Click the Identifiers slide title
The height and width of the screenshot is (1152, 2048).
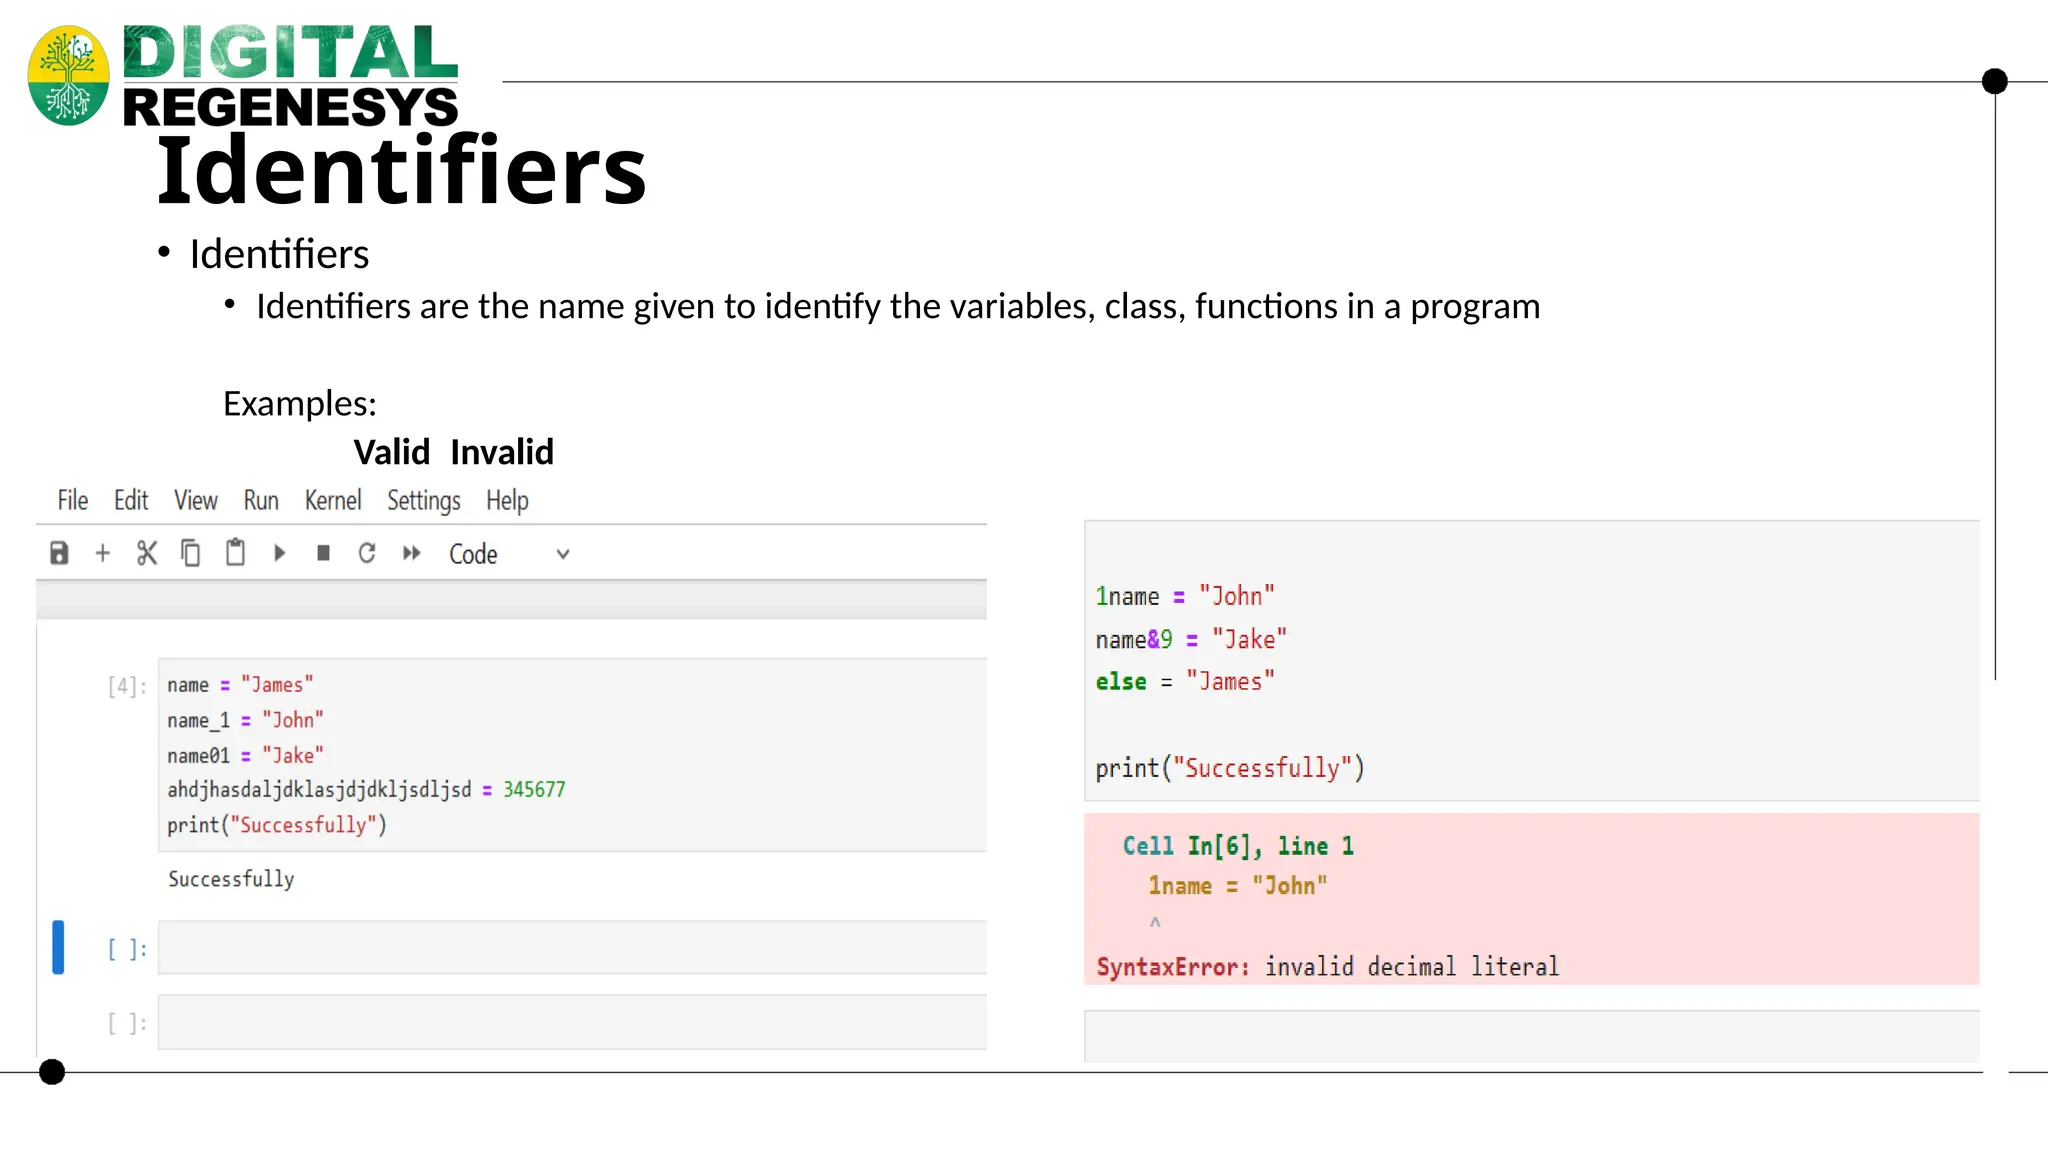point(401,170)
